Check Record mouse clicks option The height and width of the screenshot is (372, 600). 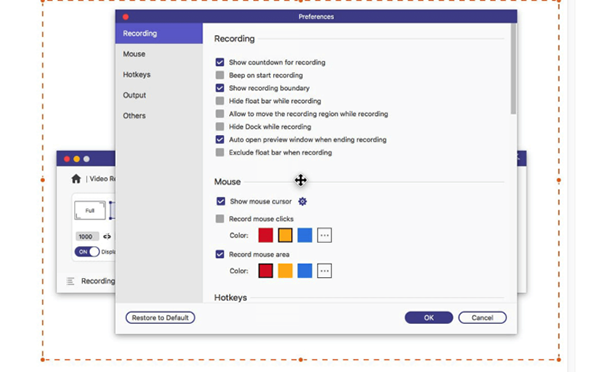(220, 219)
